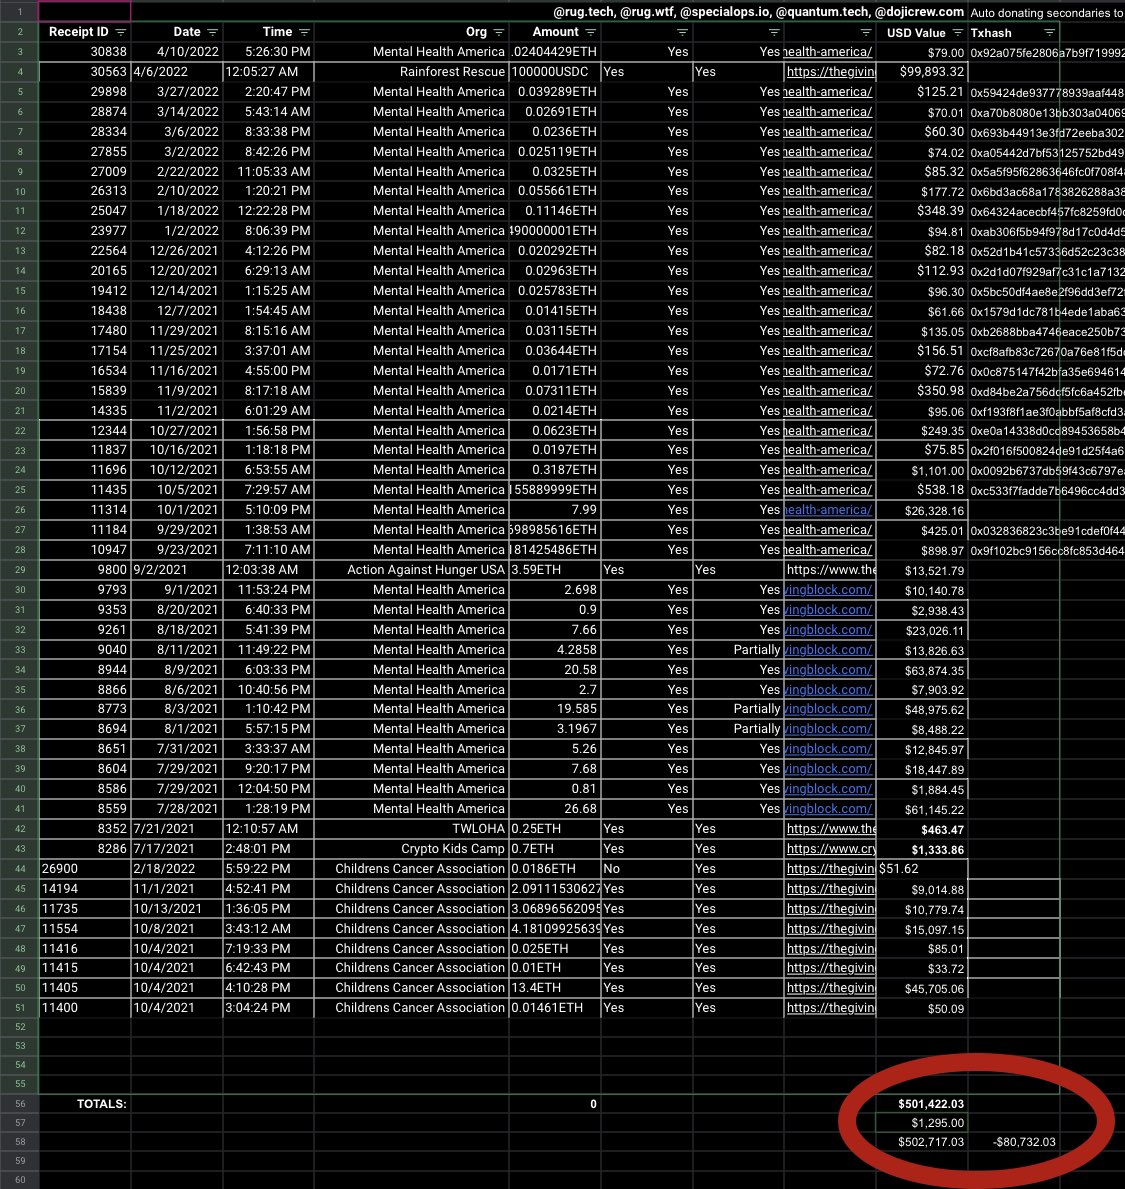Screen dimensions: 1125x1189
Task: Select amount cell '0.11146ETH'
Action: point(554,211)
